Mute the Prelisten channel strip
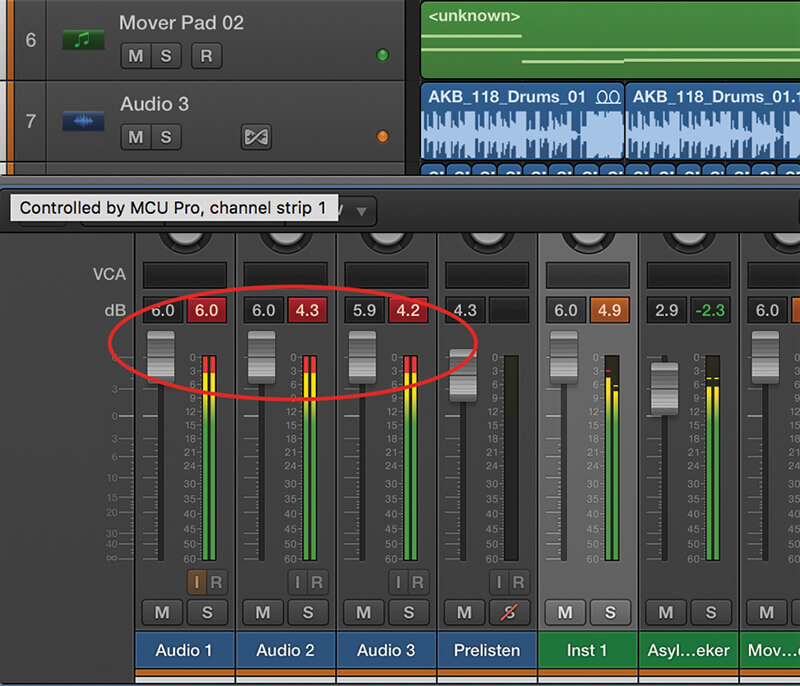 464,613
